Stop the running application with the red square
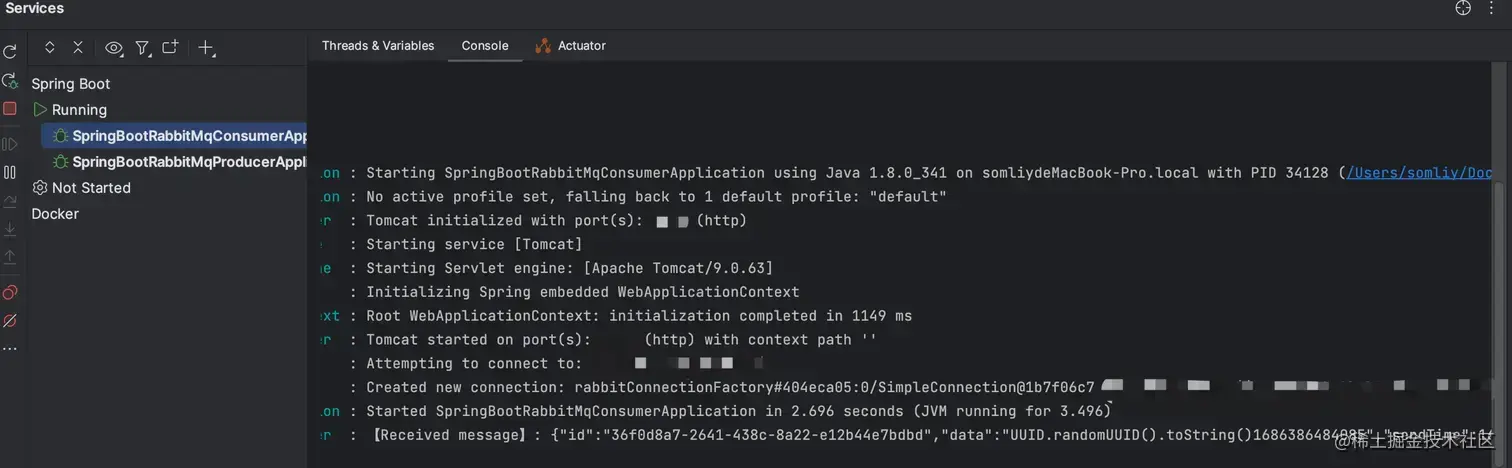 point(10,108)
